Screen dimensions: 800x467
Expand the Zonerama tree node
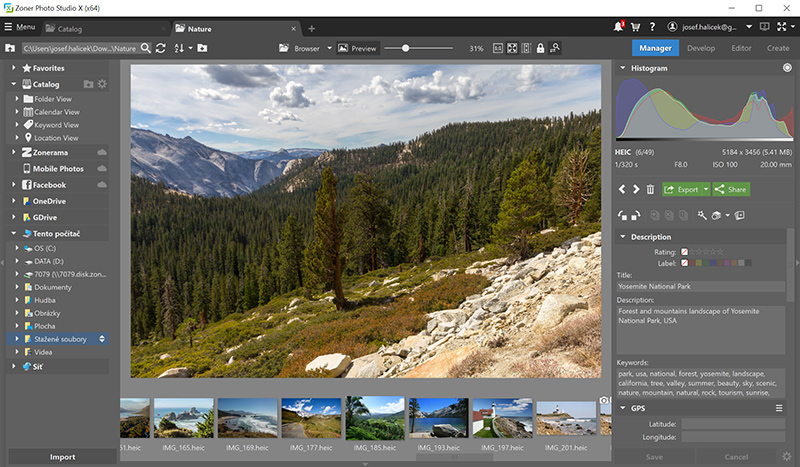(14, 152)
